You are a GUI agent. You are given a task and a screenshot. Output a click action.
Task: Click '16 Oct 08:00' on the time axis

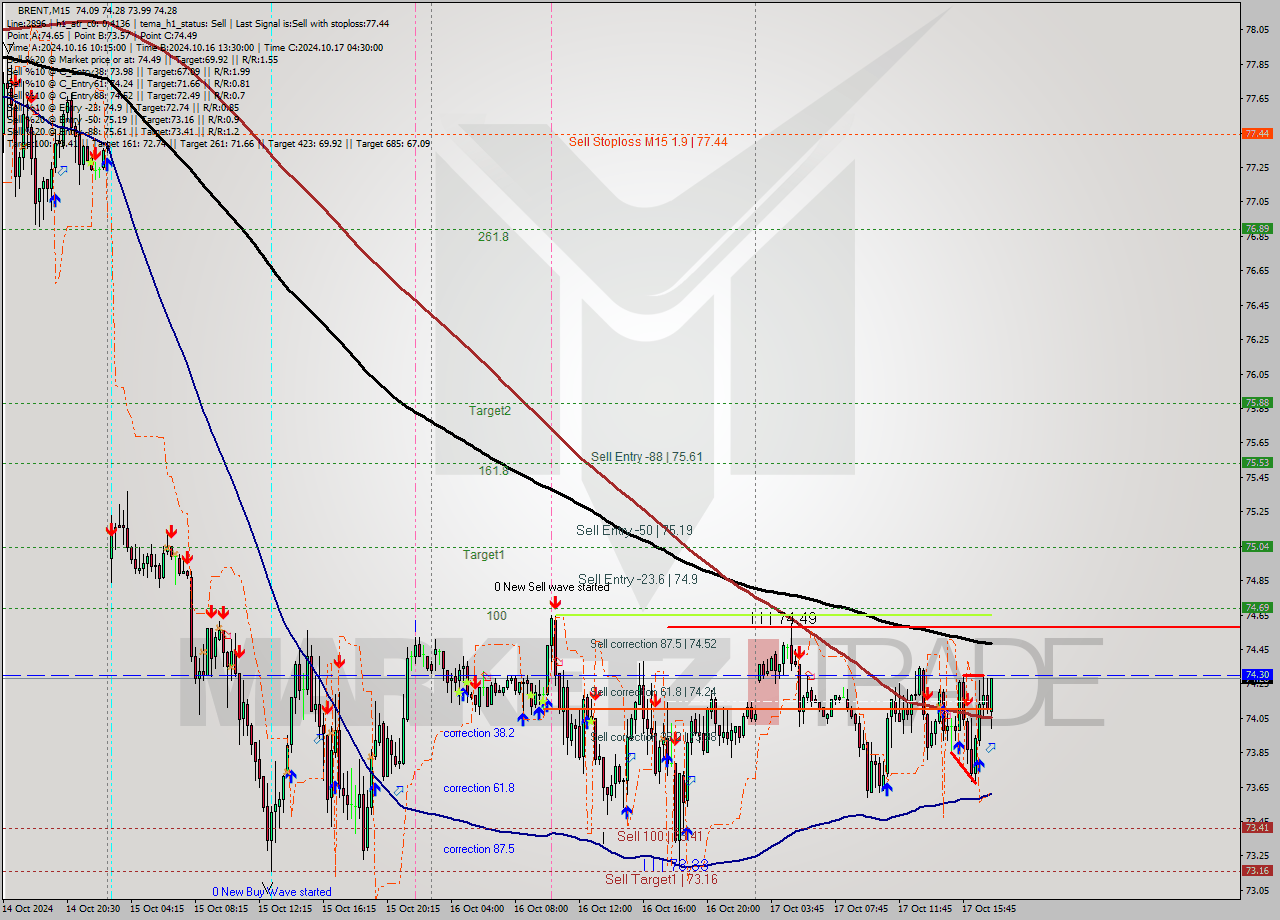pyautogui.click(x=542, y=909)
